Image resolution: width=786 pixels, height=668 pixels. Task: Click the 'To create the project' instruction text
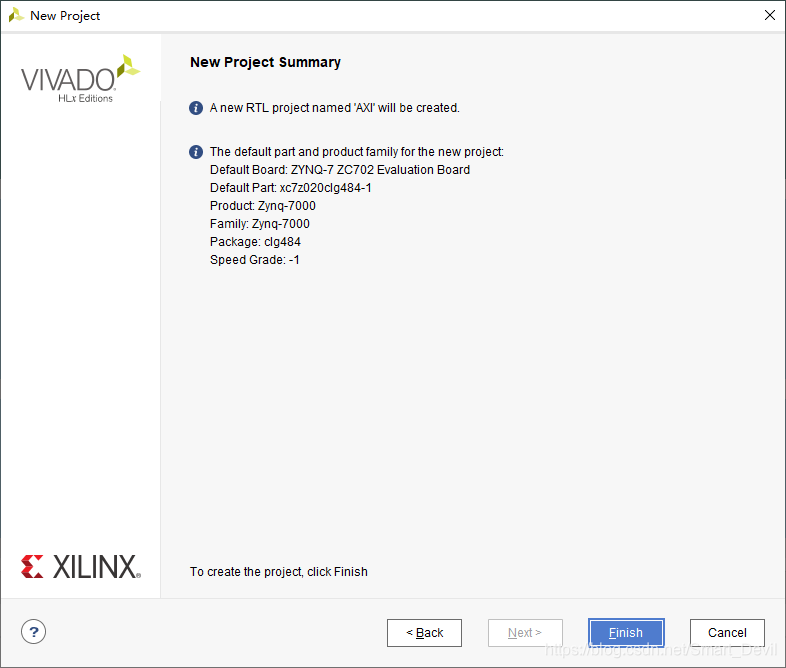click(x=279, y=572)
